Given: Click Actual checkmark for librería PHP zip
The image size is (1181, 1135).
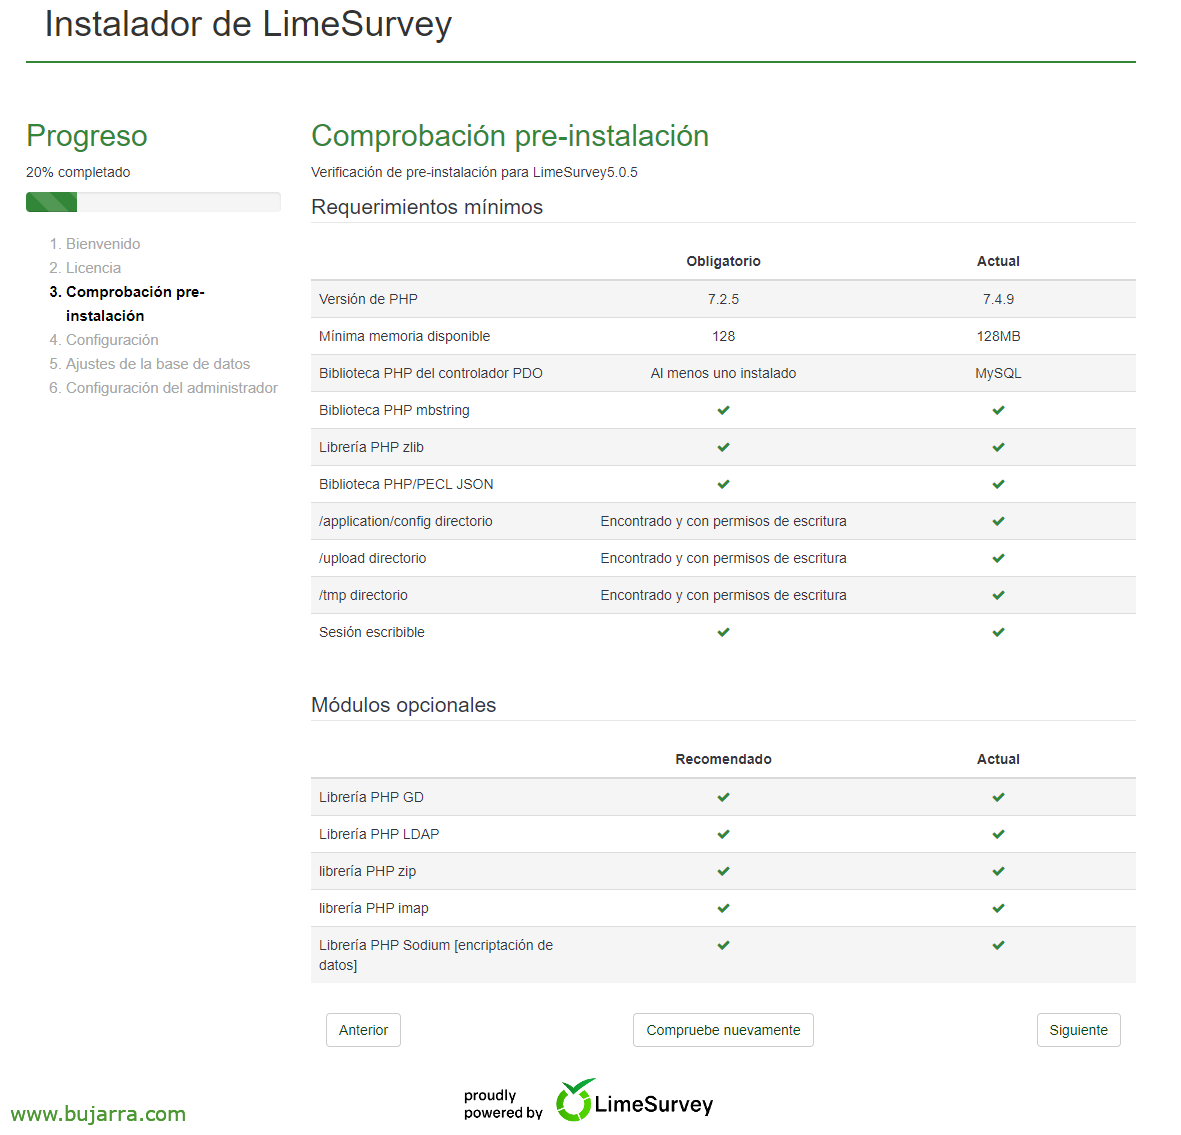Looking at the screenshot, I should click(x=998, y=871).
